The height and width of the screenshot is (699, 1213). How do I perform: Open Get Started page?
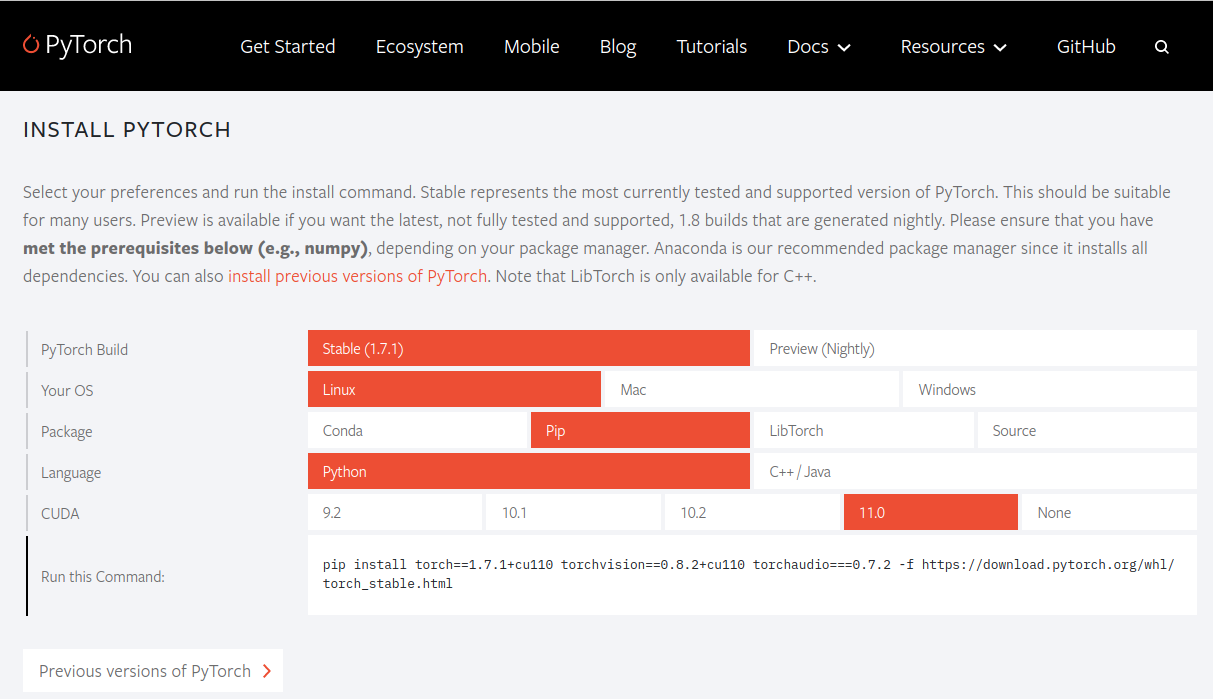(x=288, y=46)
